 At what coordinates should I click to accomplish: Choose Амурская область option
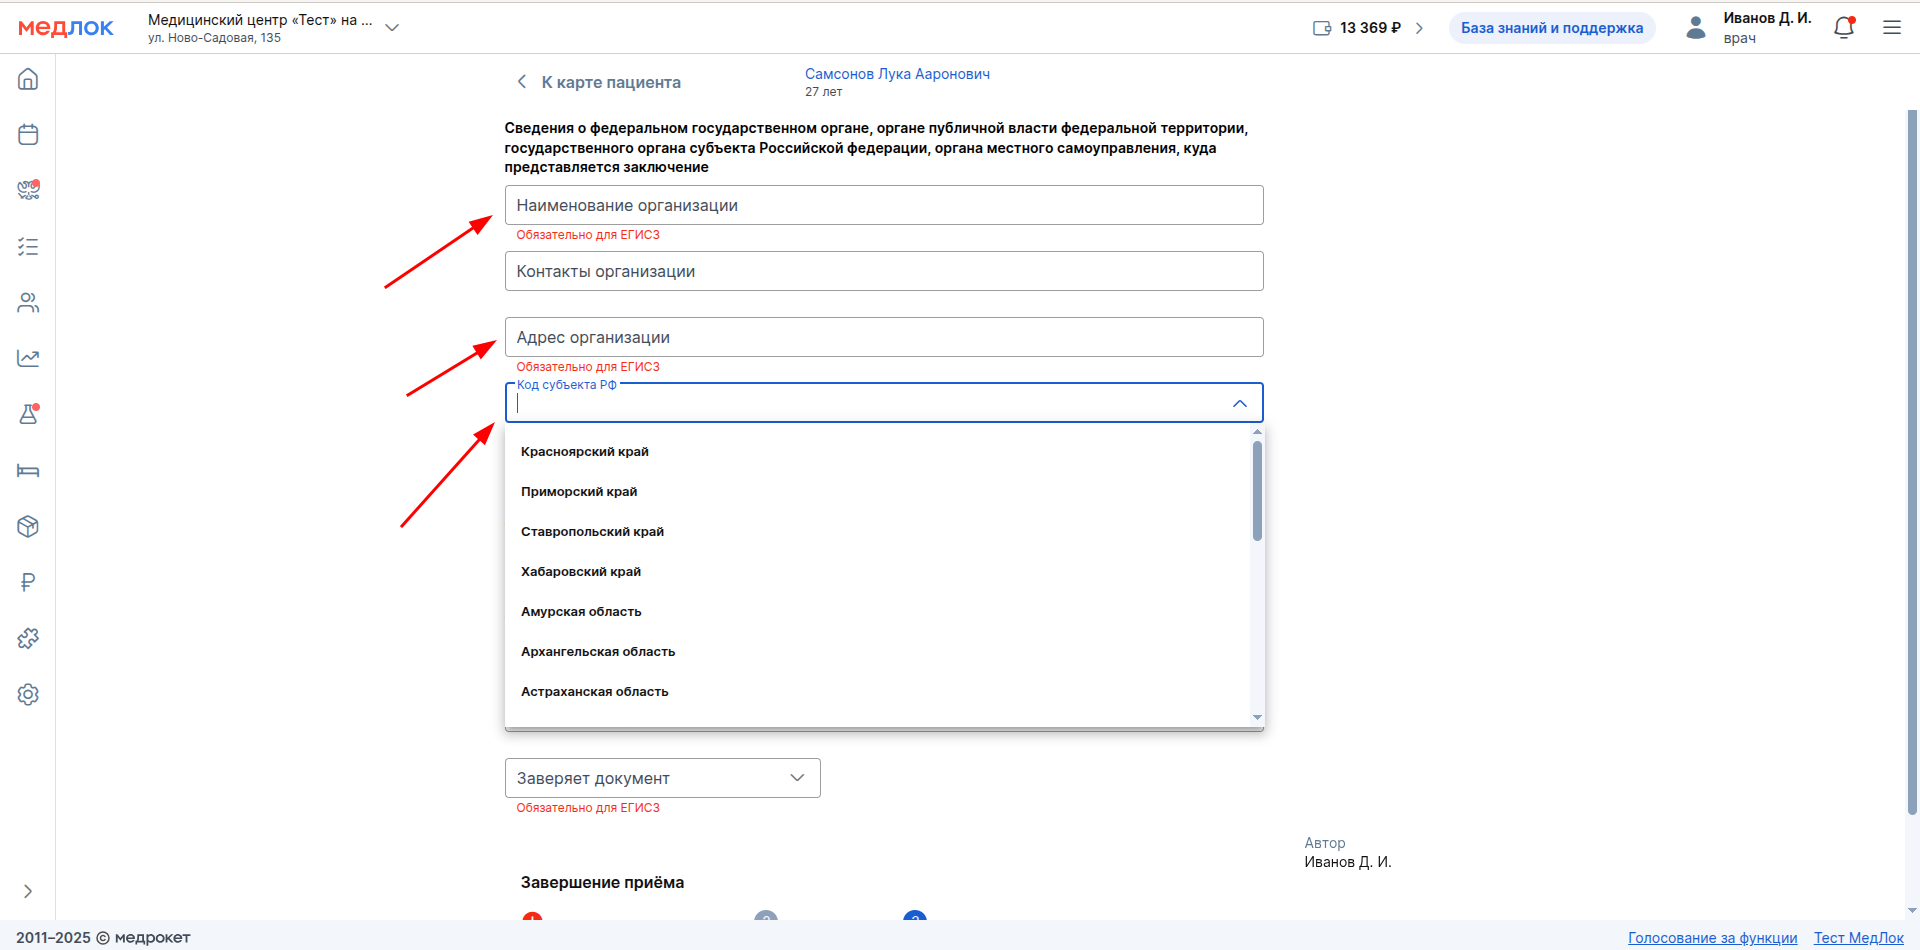click(x=581, y=612)
